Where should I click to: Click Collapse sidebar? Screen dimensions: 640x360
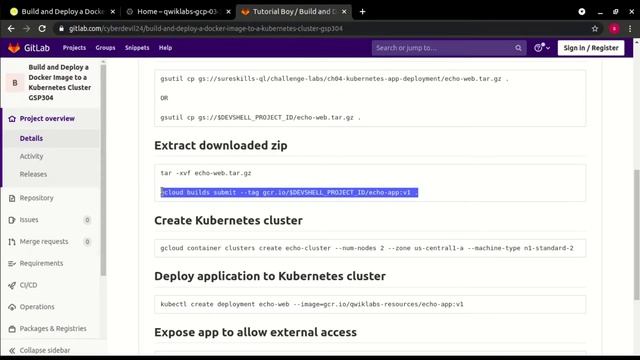pyautogui.click(x=44, y=350)
